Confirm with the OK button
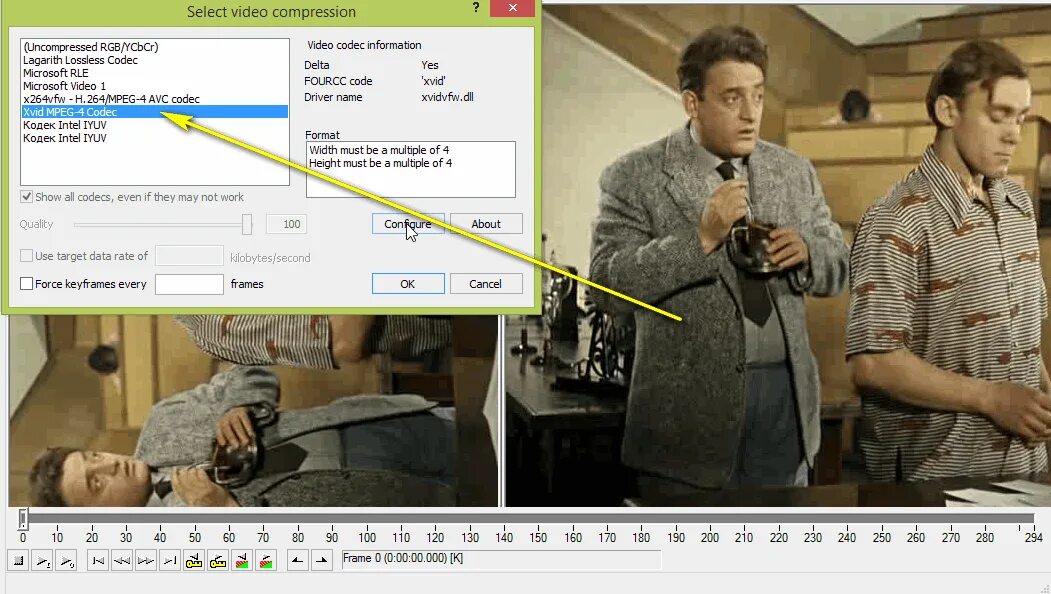 tap(408, 284)
